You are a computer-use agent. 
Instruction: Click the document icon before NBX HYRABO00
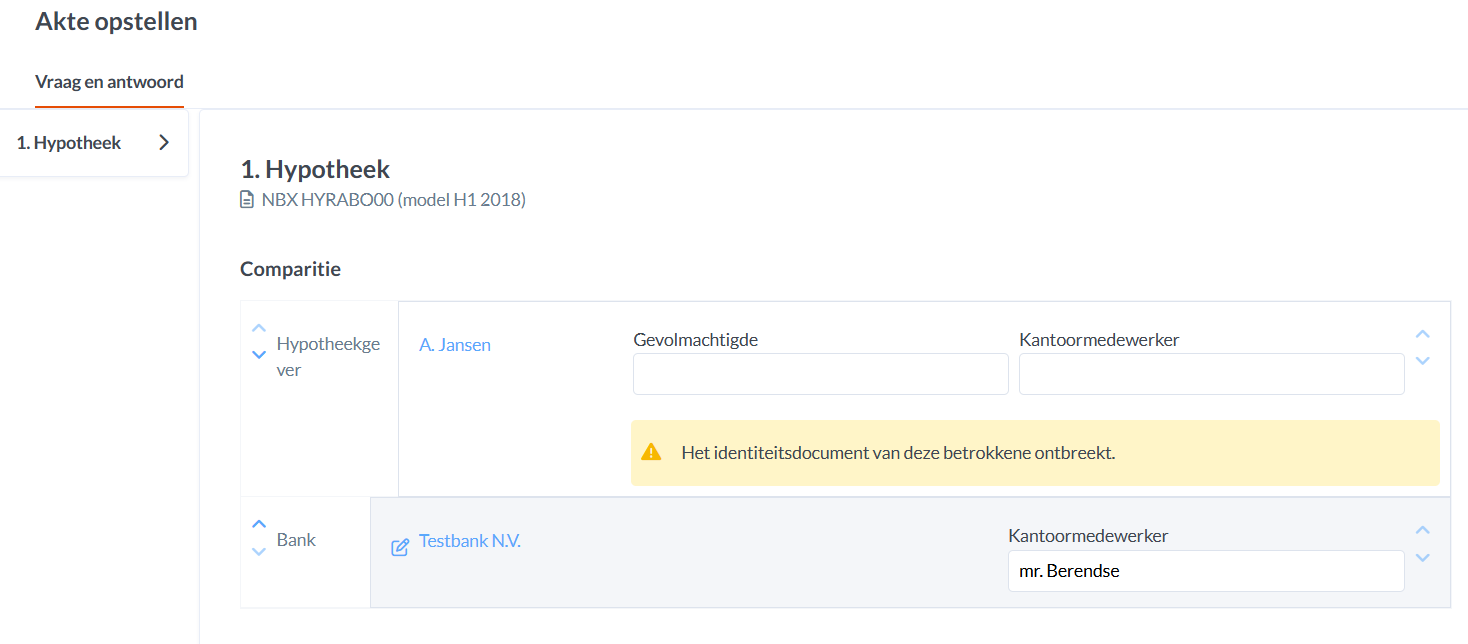[247, 200]
